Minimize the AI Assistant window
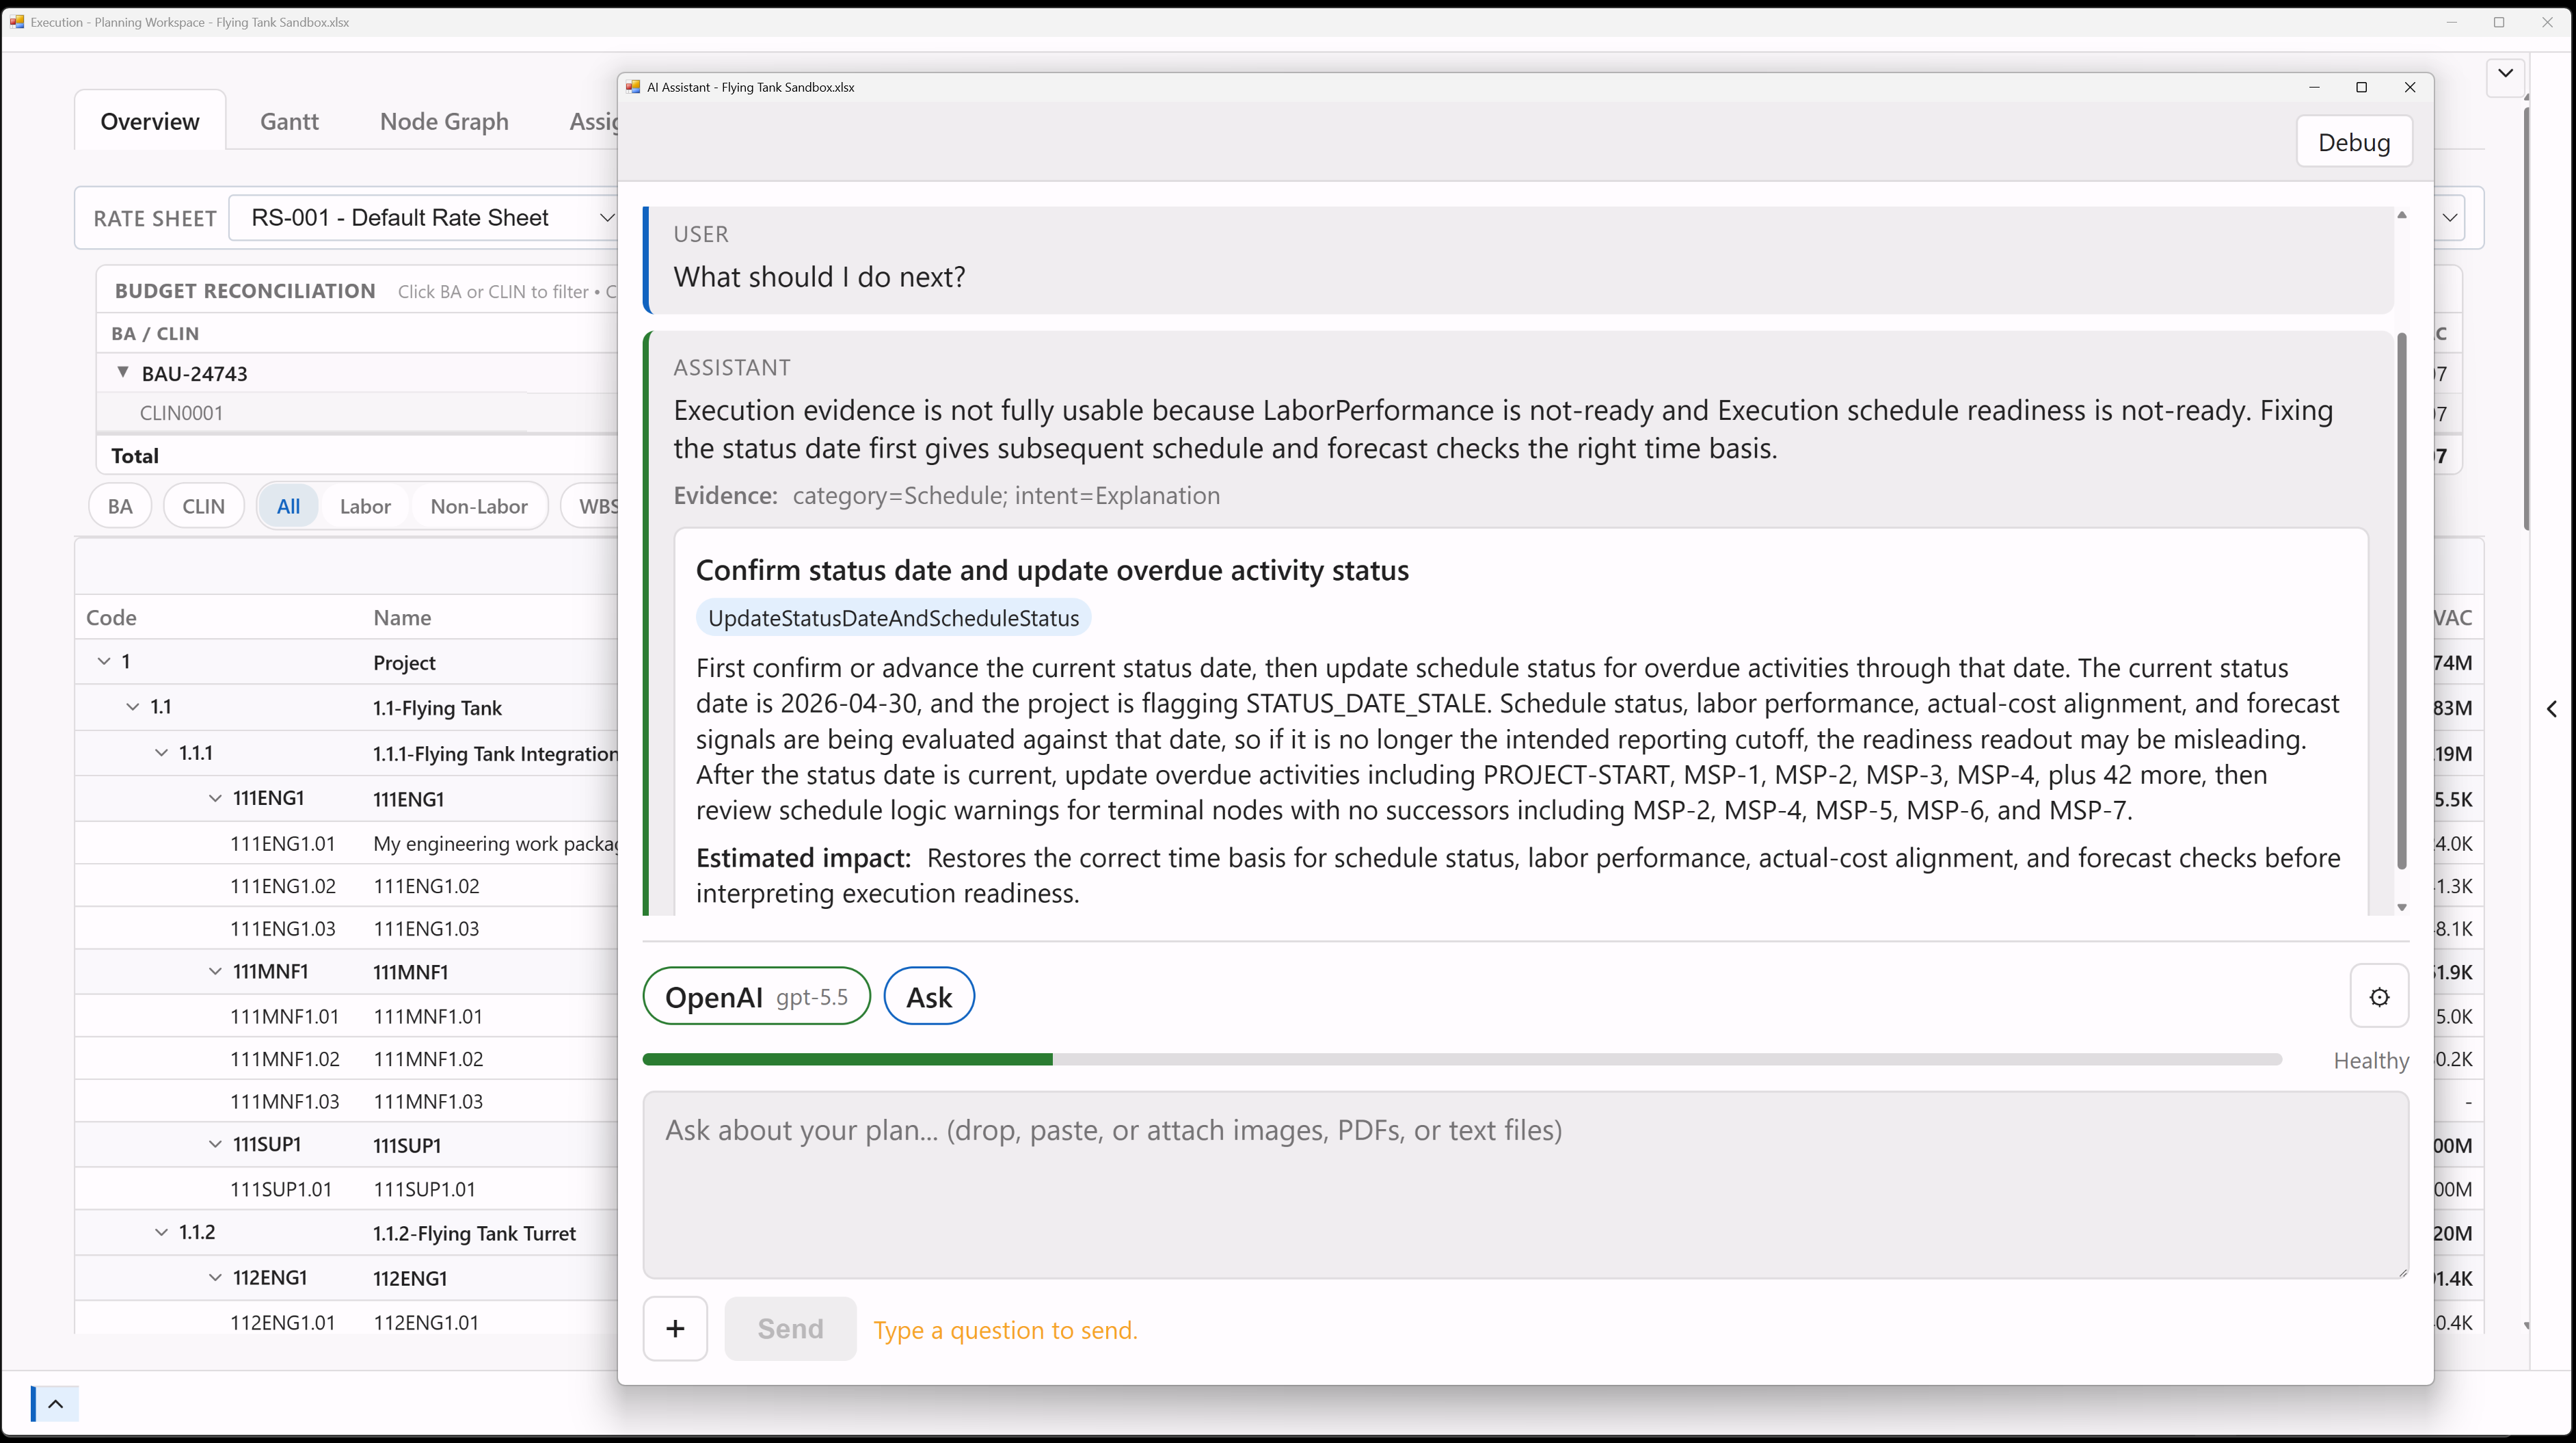The width and height of the screenshot is (2576, 1443). click(x=2314, y=87)
